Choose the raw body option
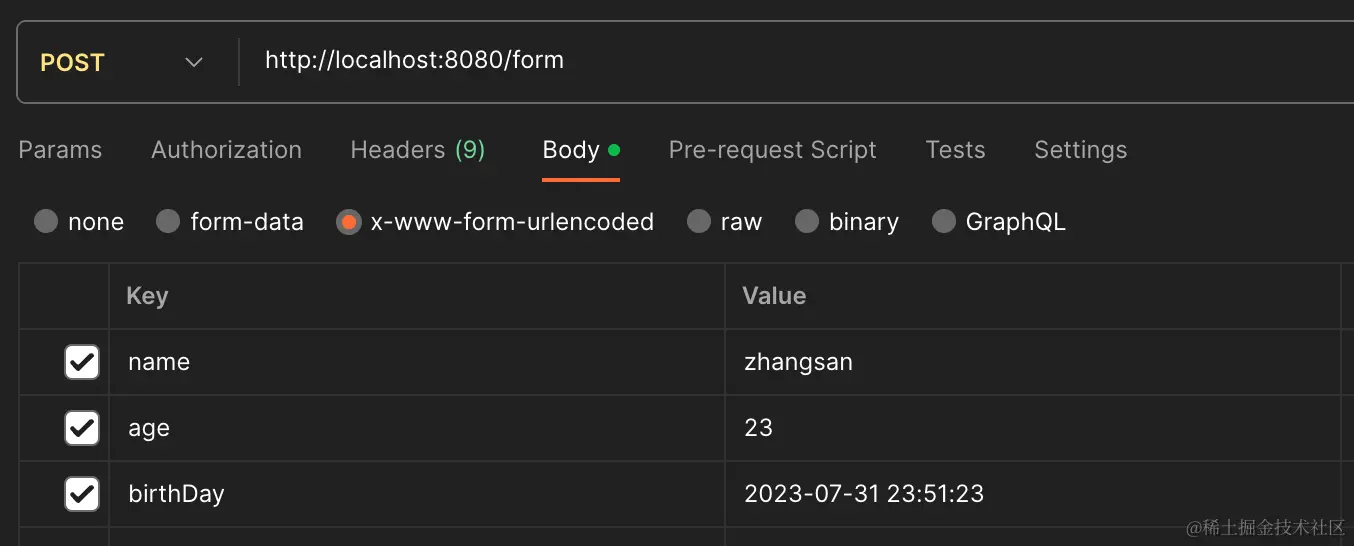This screenshot has height=546, width=1354. tap(699, 221)
